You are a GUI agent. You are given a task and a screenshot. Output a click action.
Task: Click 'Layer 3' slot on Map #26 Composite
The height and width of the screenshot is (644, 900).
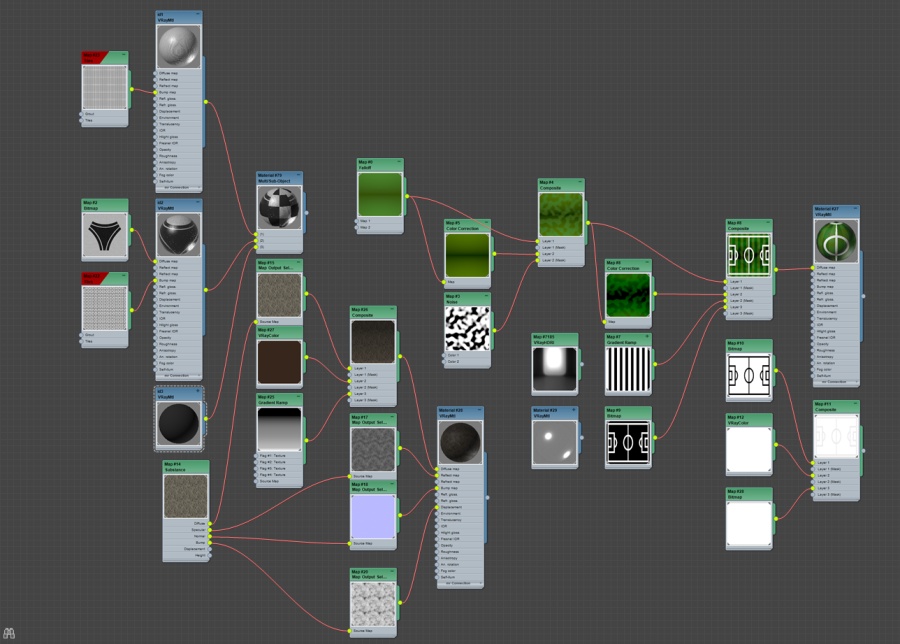tap(373, 394)
